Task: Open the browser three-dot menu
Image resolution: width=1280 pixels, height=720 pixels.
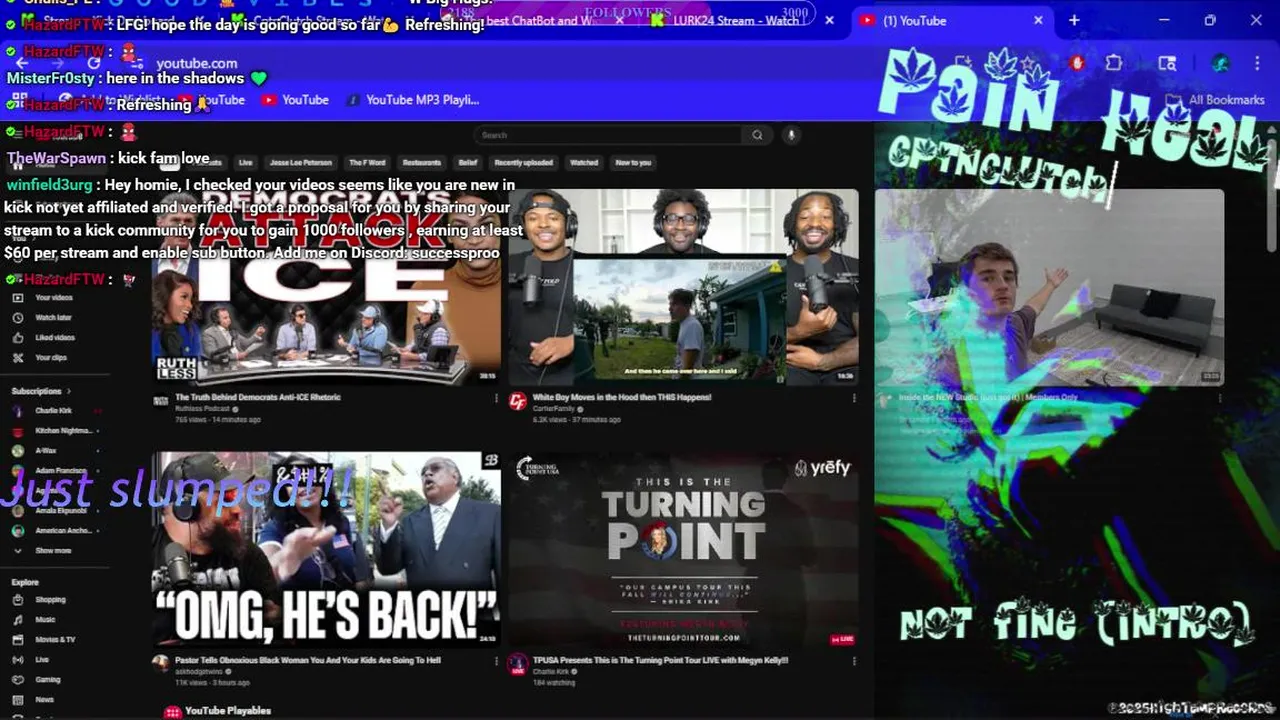Action: coord(1257,63)
